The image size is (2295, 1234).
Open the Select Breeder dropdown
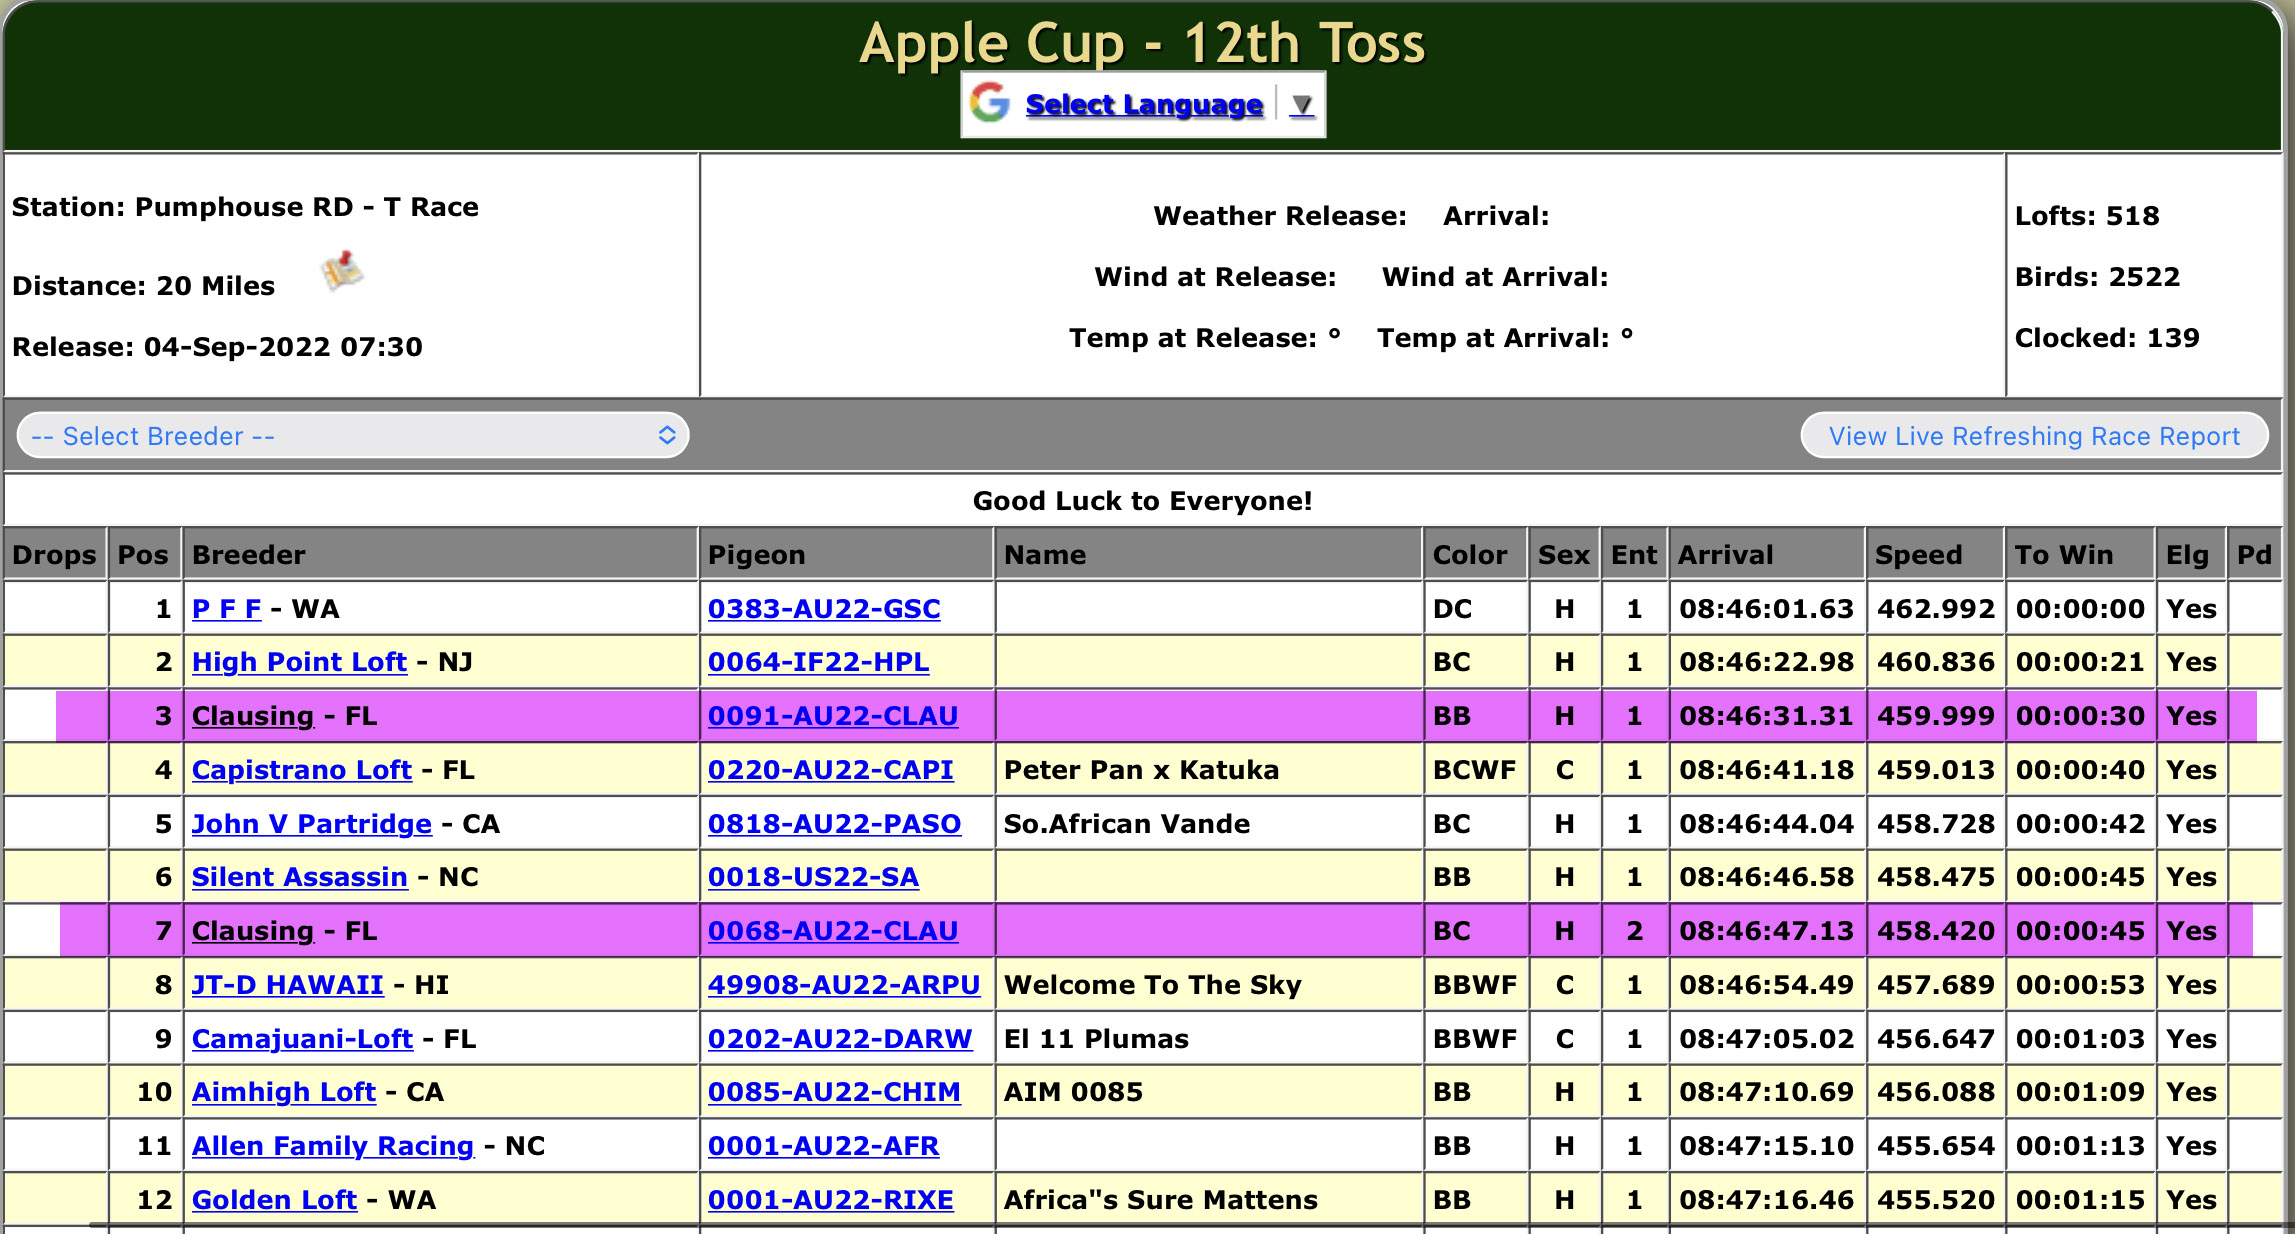coord(352,436)
